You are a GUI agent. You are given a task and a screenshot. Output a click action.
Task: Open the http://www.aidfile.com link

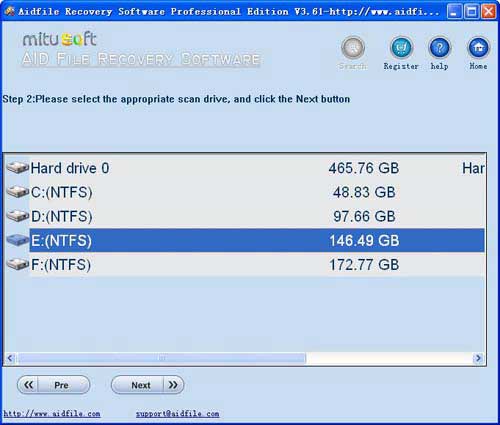(x=52, y=414)
